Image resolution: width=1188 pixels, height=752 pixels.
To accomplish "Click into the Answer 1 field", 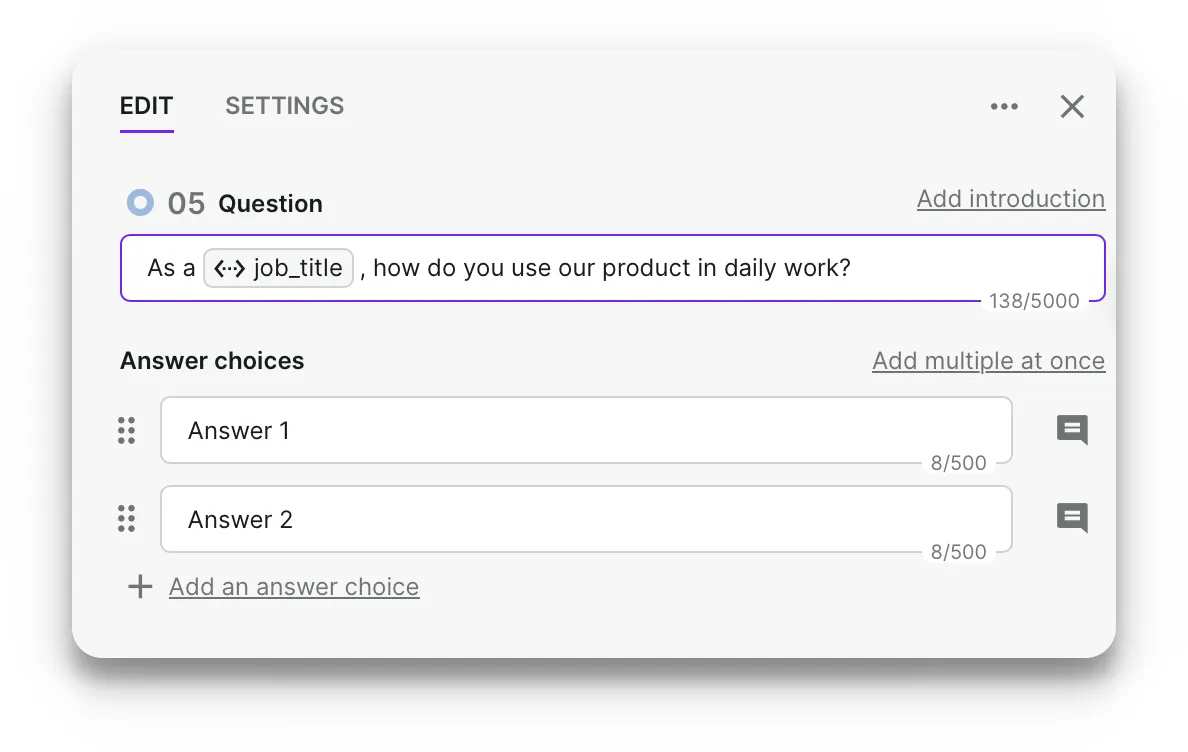I will click(x=586, y=430).
